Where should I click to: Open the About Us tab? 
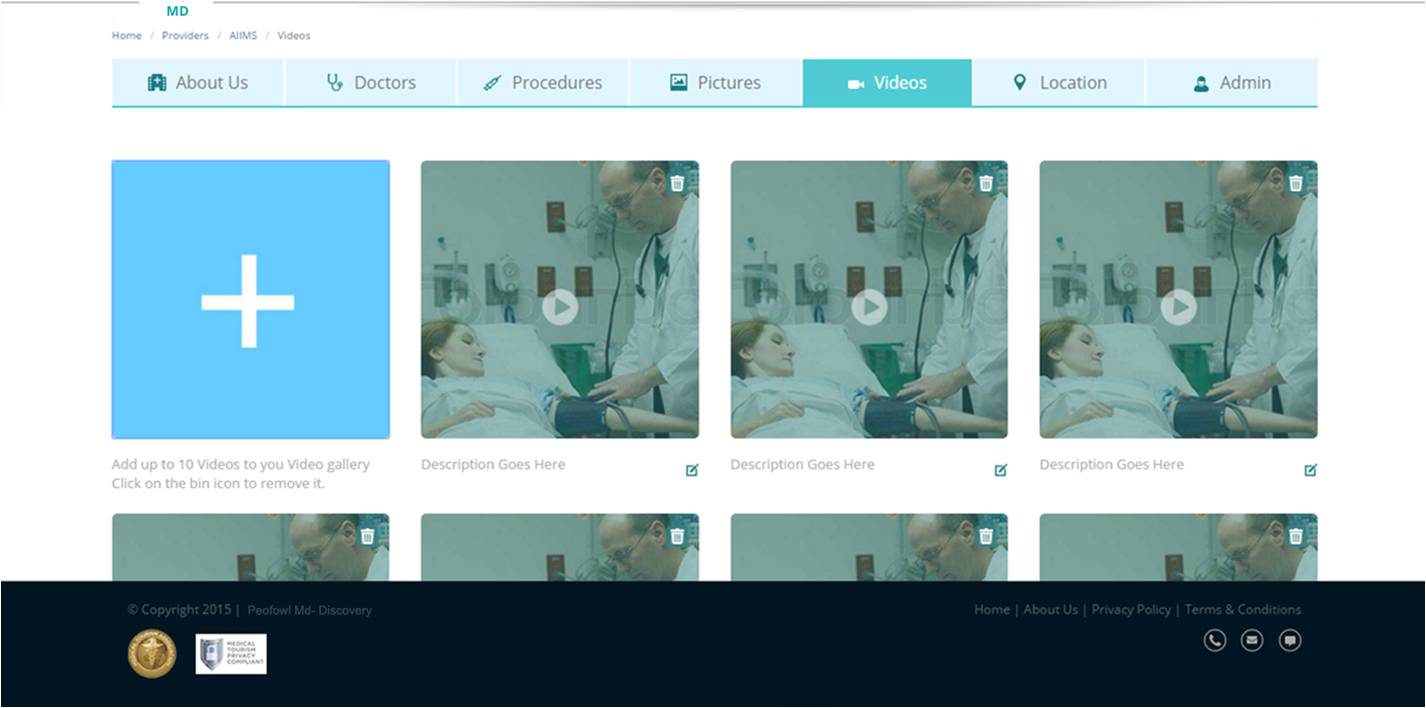[x=198, y=83]
